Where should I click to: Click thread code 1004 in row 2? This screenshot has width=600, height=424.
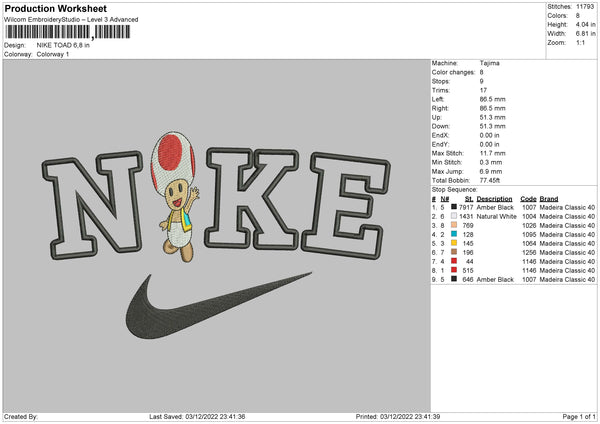click(x=529, y=217)
